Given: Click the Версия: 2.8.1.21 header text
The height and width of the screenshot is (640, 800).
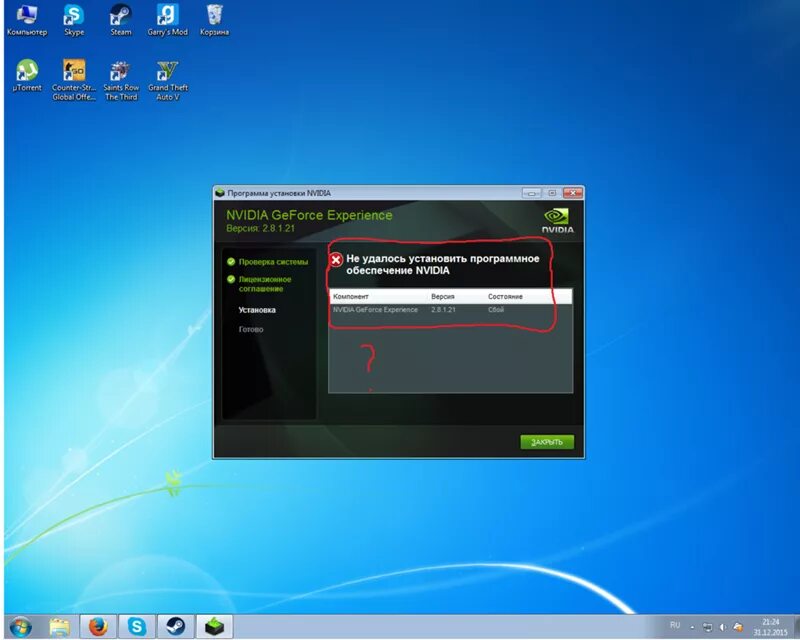Looking at the screenshot, I should coord(260,229).
